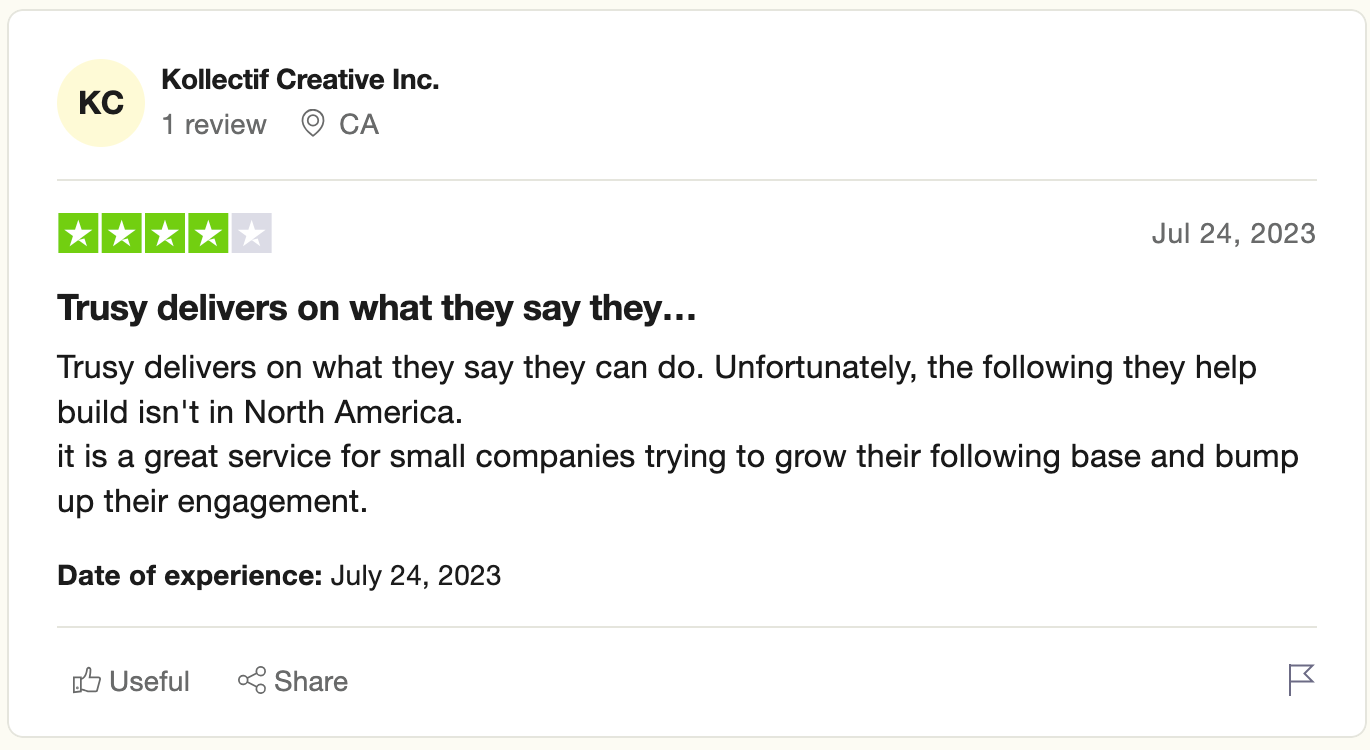
Task: Click the Share button label
Action: click(x=311, y=681)
